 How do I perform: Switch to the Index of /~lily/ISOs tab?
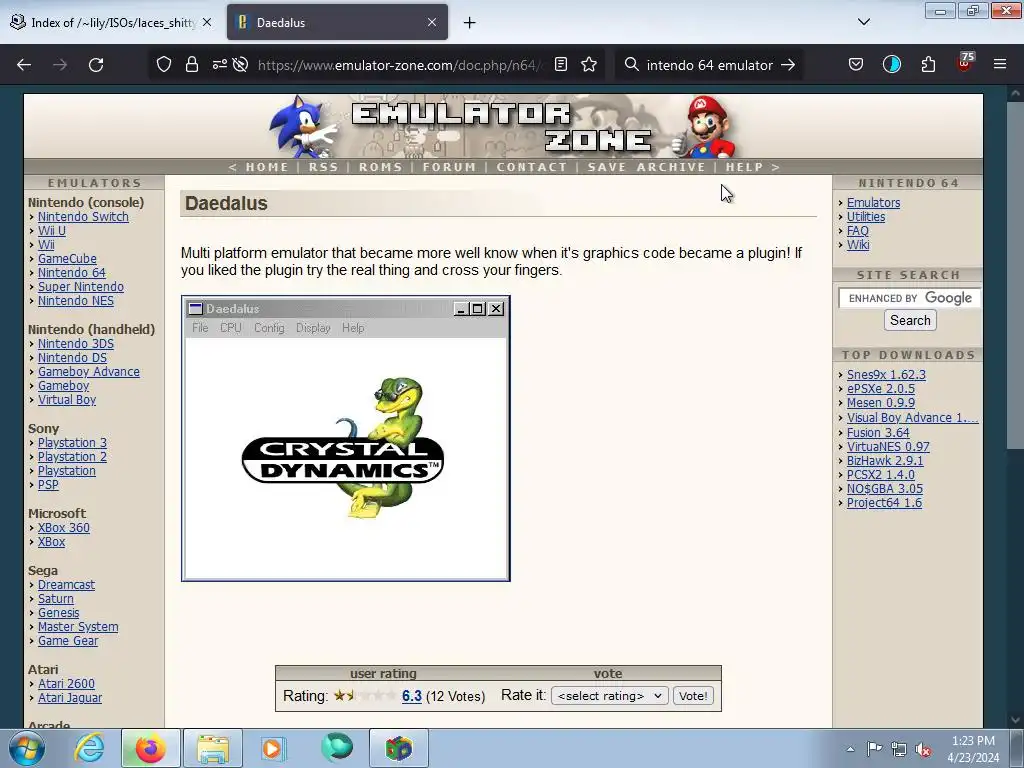point(111,22)
